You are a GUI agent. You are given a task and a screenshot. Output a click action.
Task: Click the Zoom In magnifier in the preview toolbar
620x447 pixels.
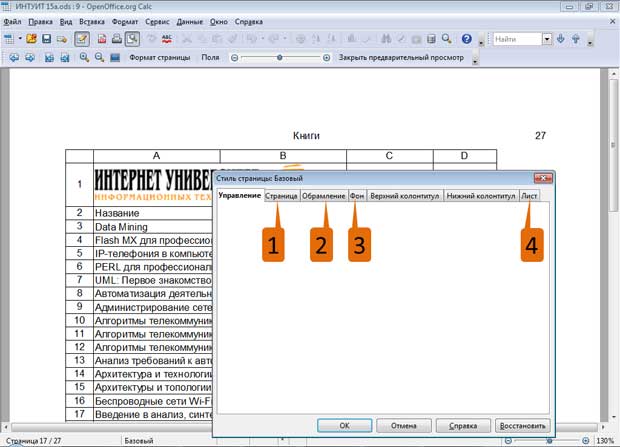click(84, 58)
